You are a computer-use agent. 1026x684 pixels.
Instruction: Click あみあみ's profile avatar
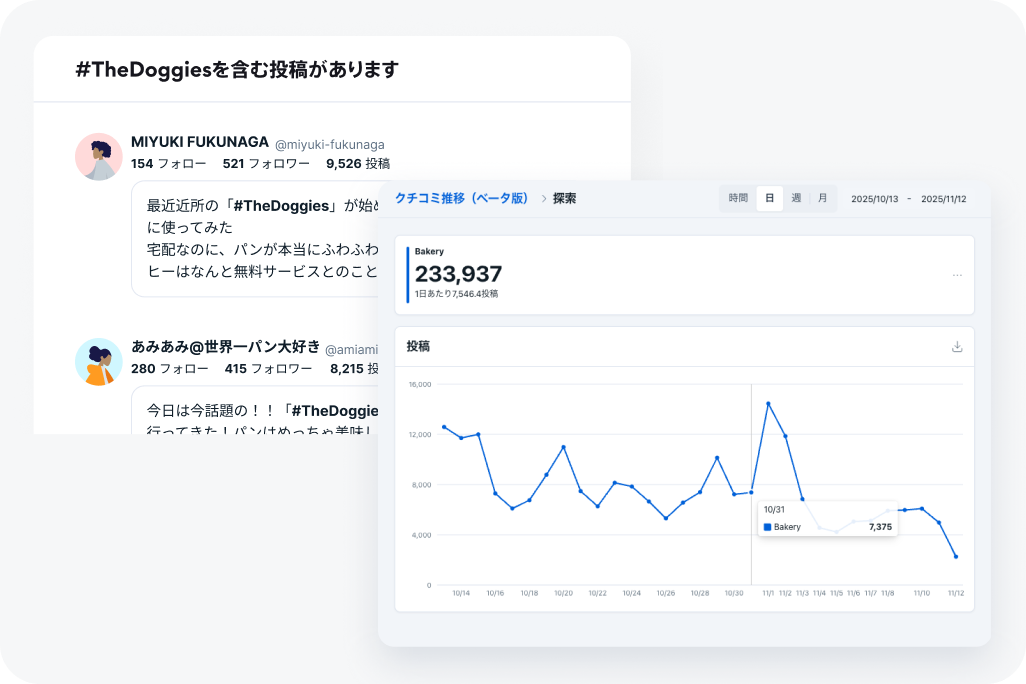tap(98, 362)
